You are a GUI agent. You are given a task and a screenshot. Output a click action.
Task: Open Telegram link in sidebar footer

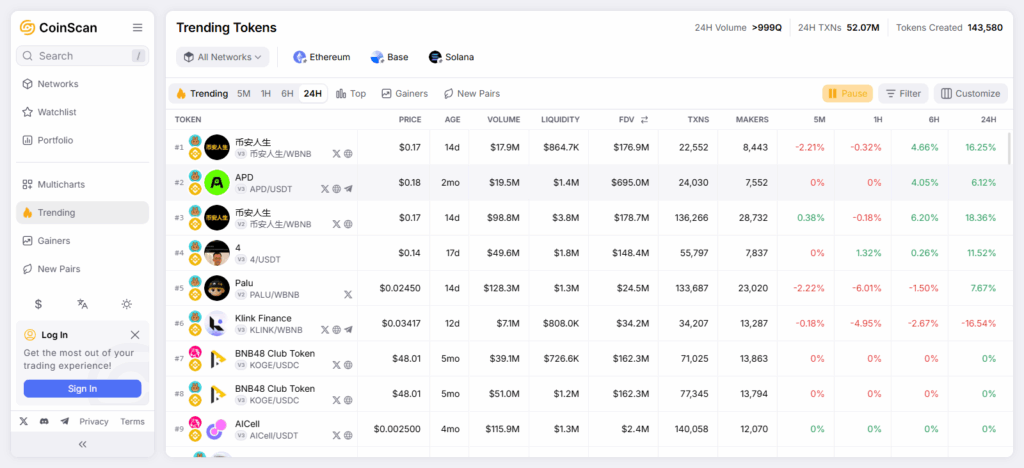click(64, 422)
